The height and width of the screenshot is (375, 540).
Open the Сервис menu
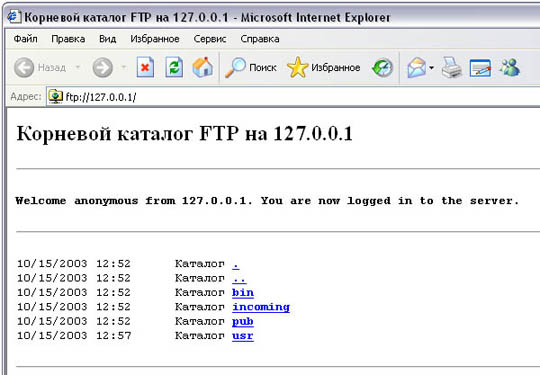pyautogui.click(x=210, y=39)
